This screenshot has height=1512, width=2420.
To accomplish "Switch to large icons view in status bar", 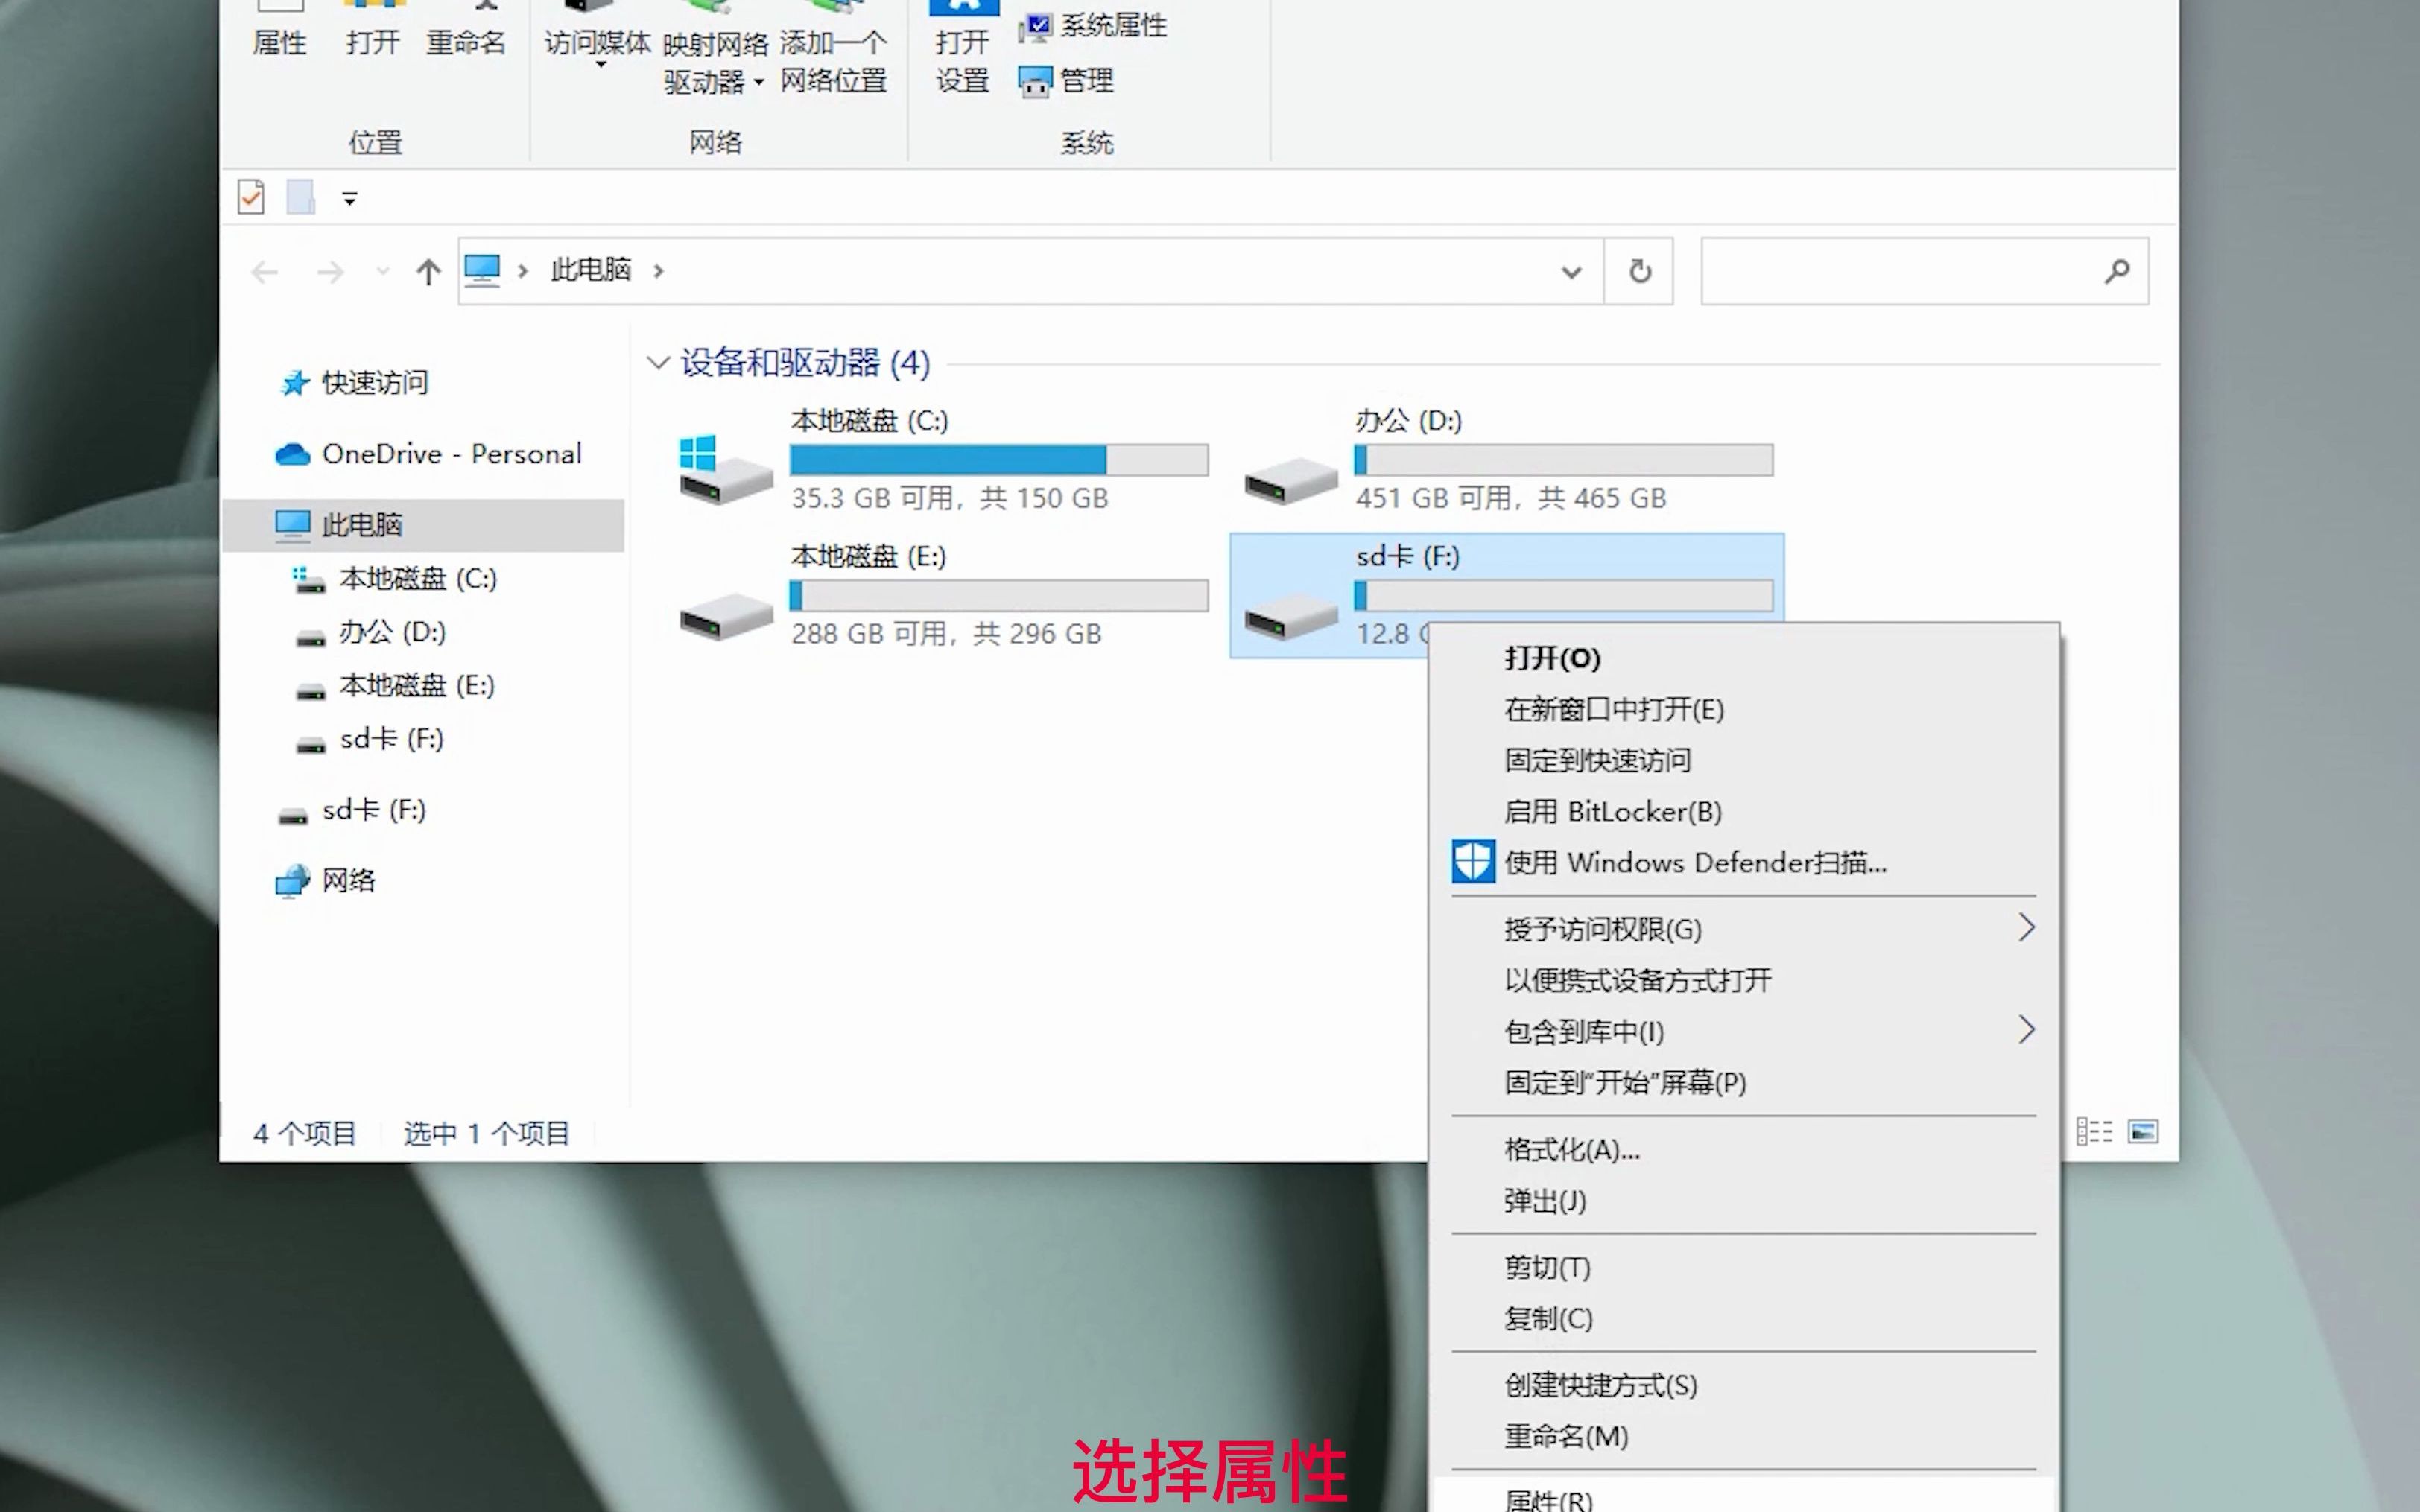I will tap(2142, 1132).
